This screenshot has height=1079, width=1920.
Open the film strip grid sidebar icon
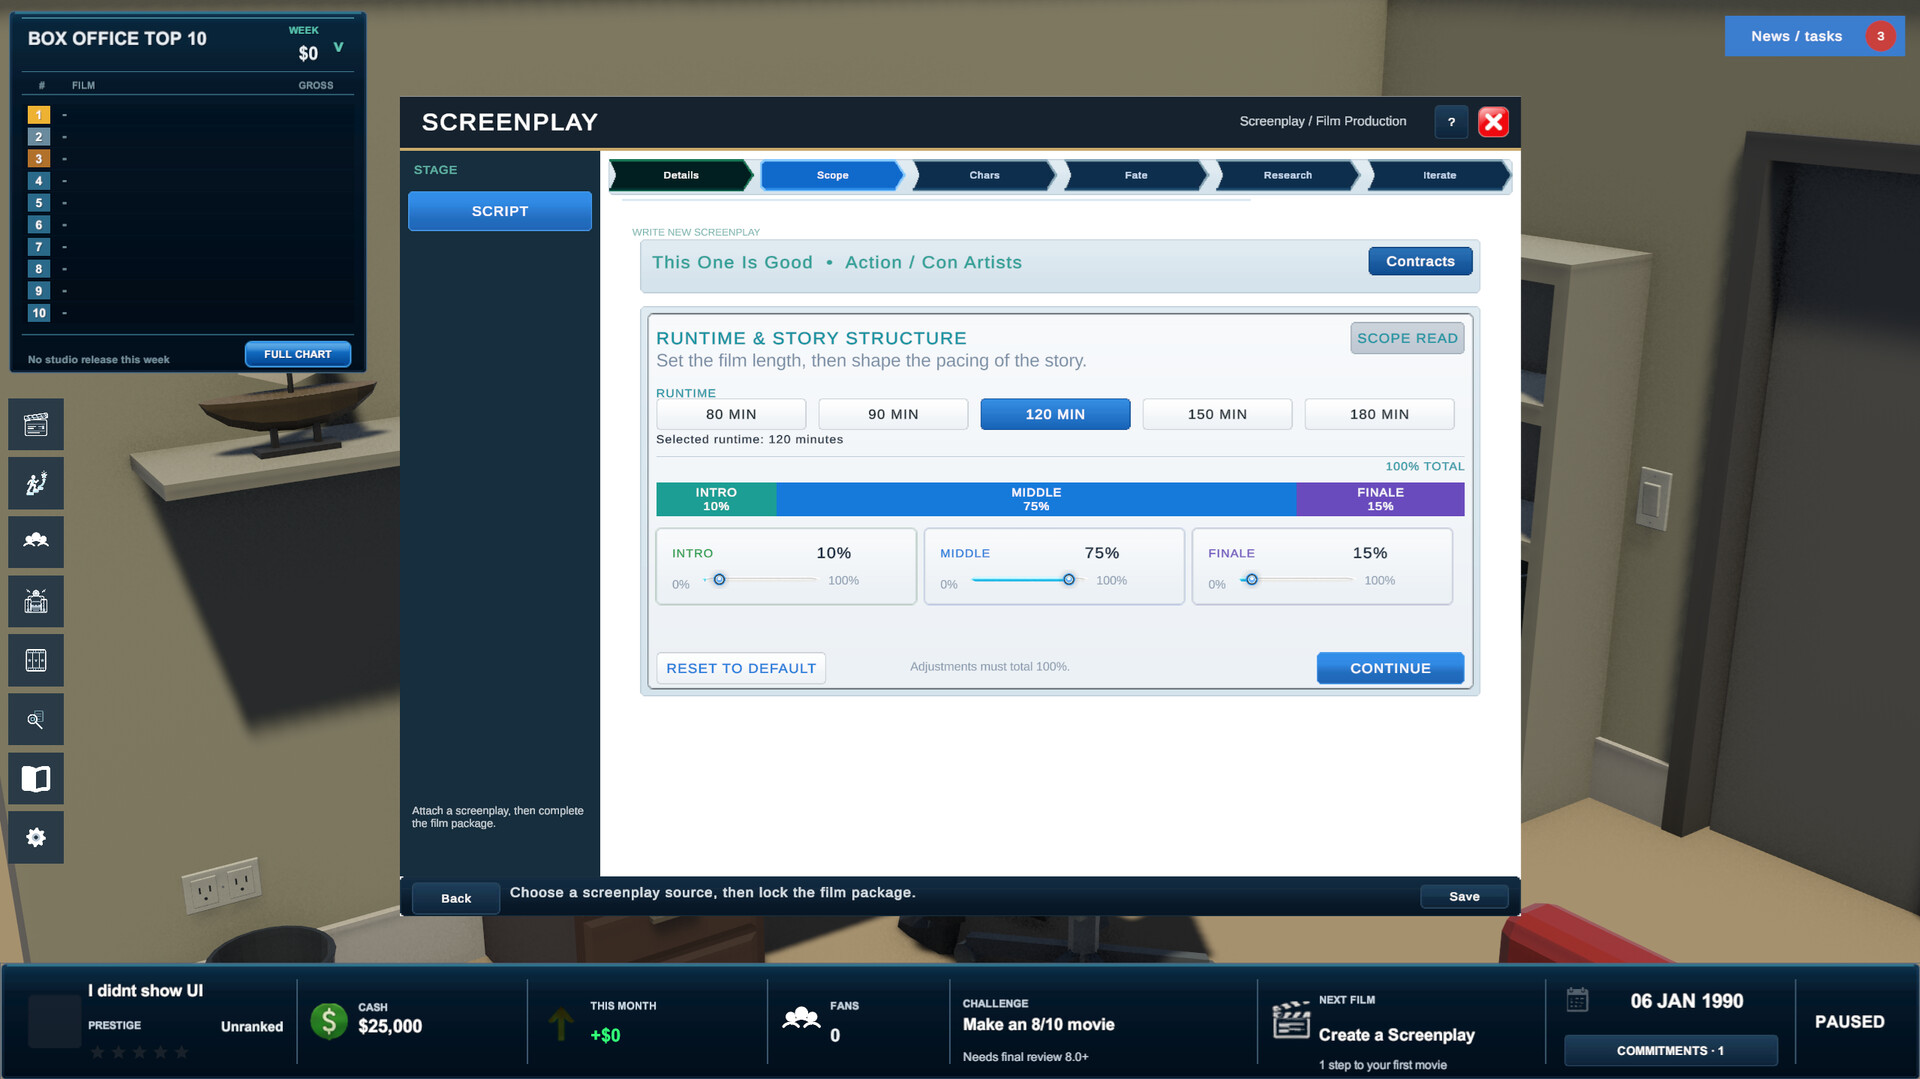coord(36,661)
